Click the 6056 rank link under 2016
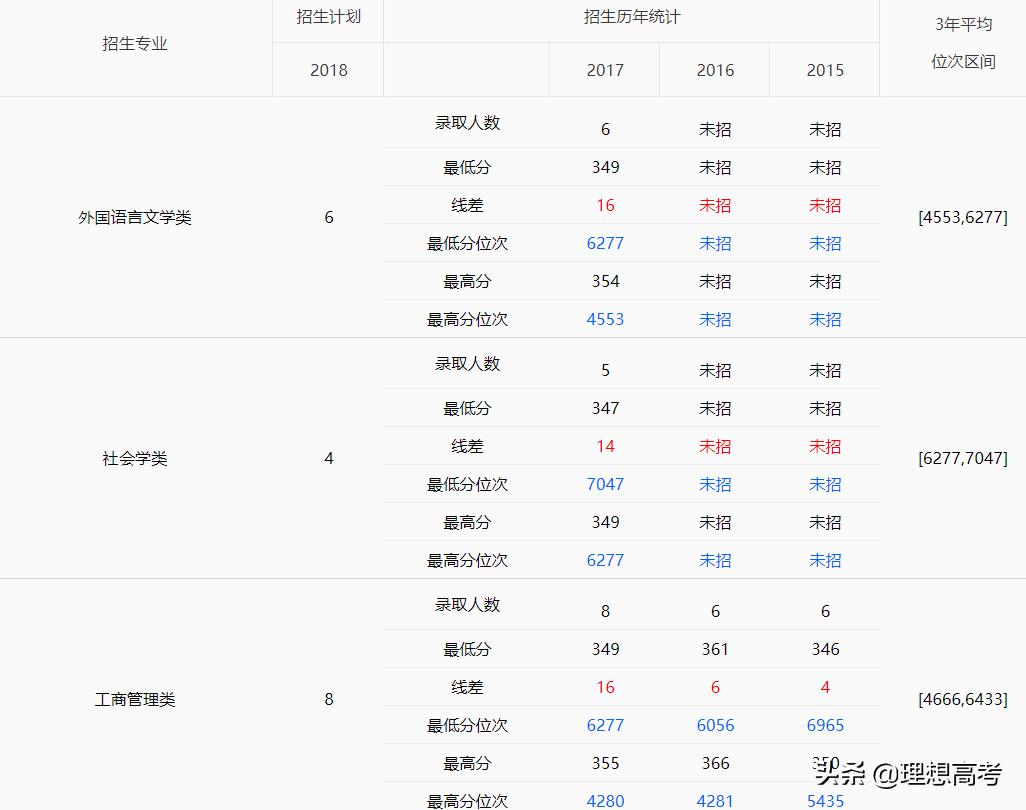 tap(715, 725)
